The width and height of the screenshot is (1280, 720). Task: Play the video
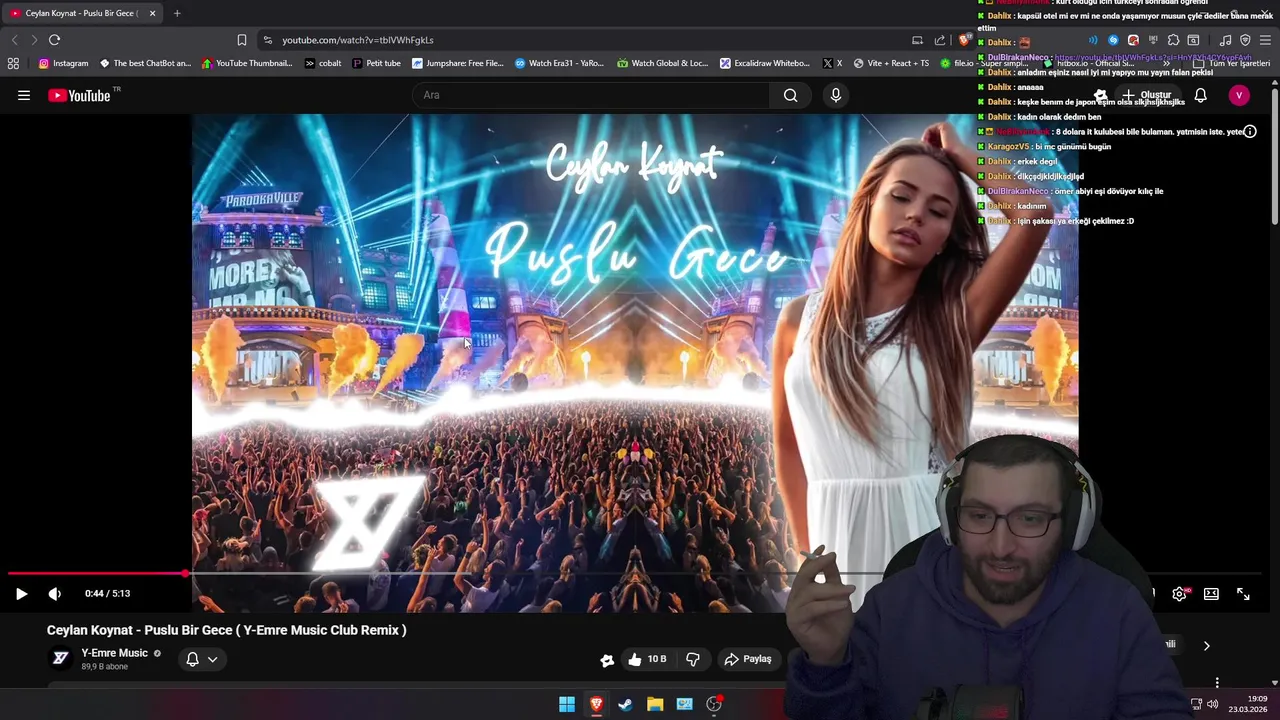coord(21,593)
